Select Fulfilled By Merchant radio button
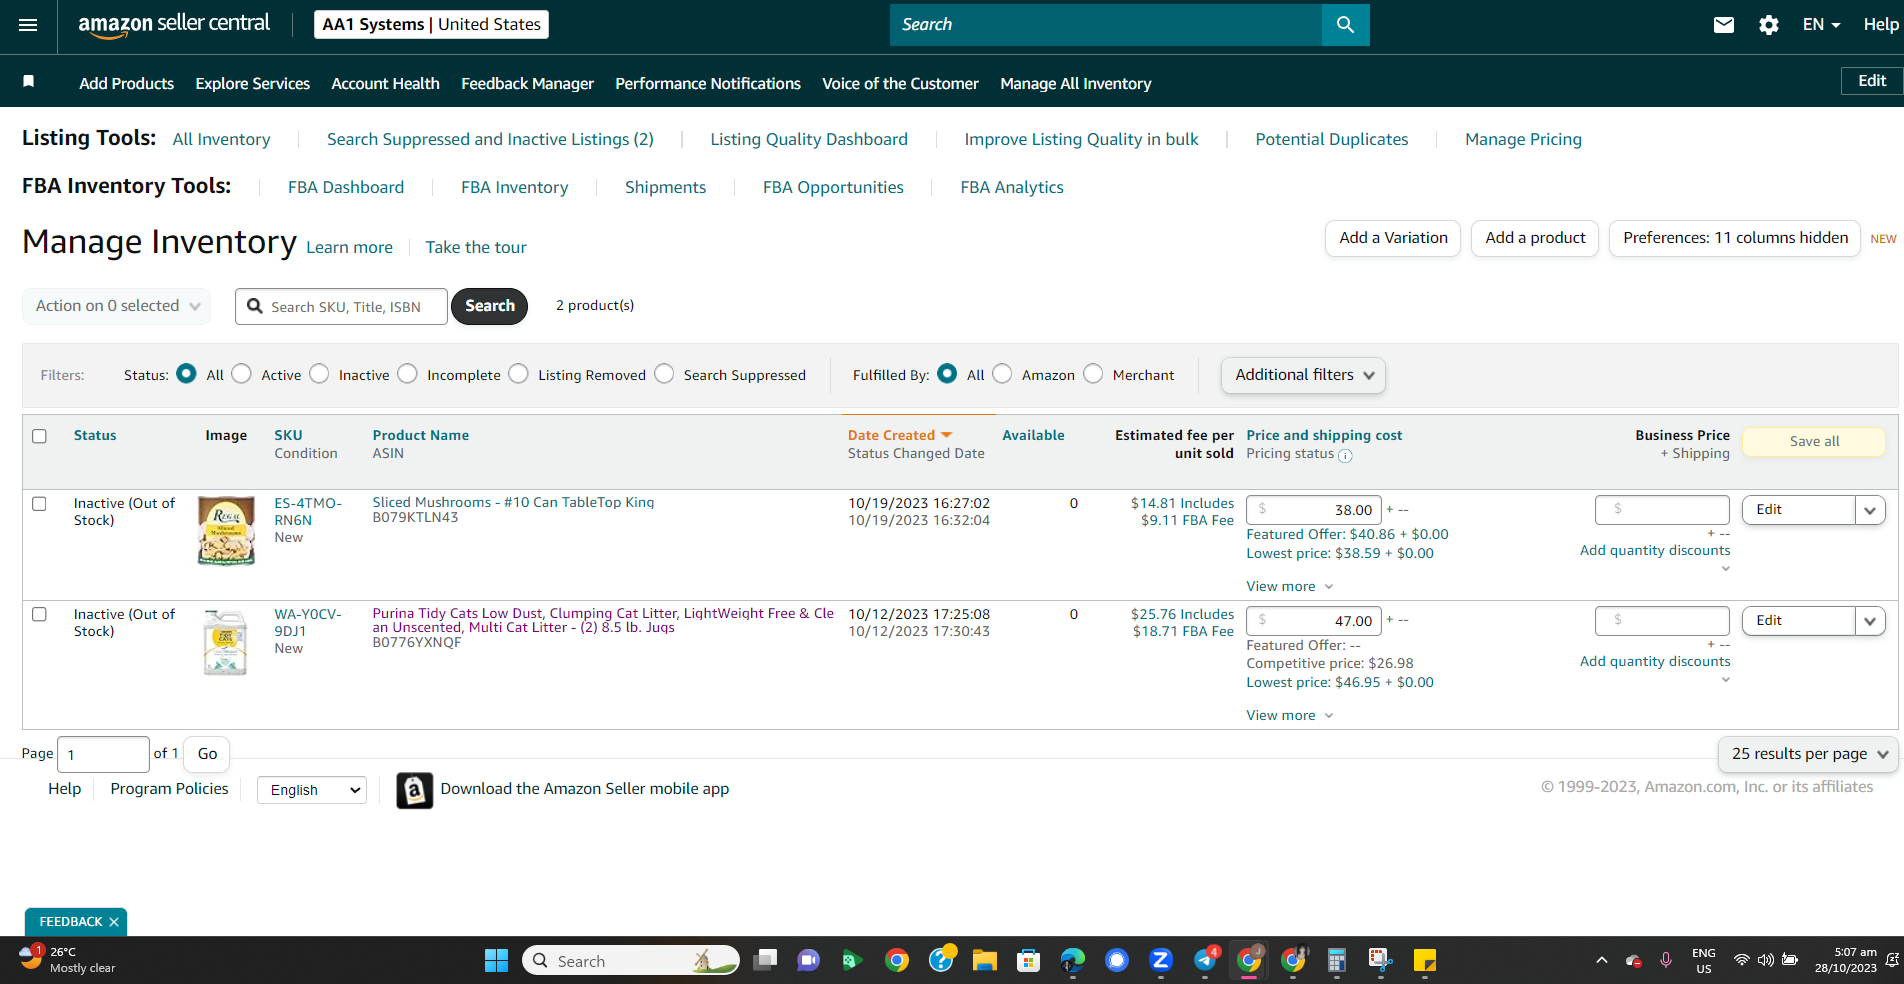 click(1093, 374)
